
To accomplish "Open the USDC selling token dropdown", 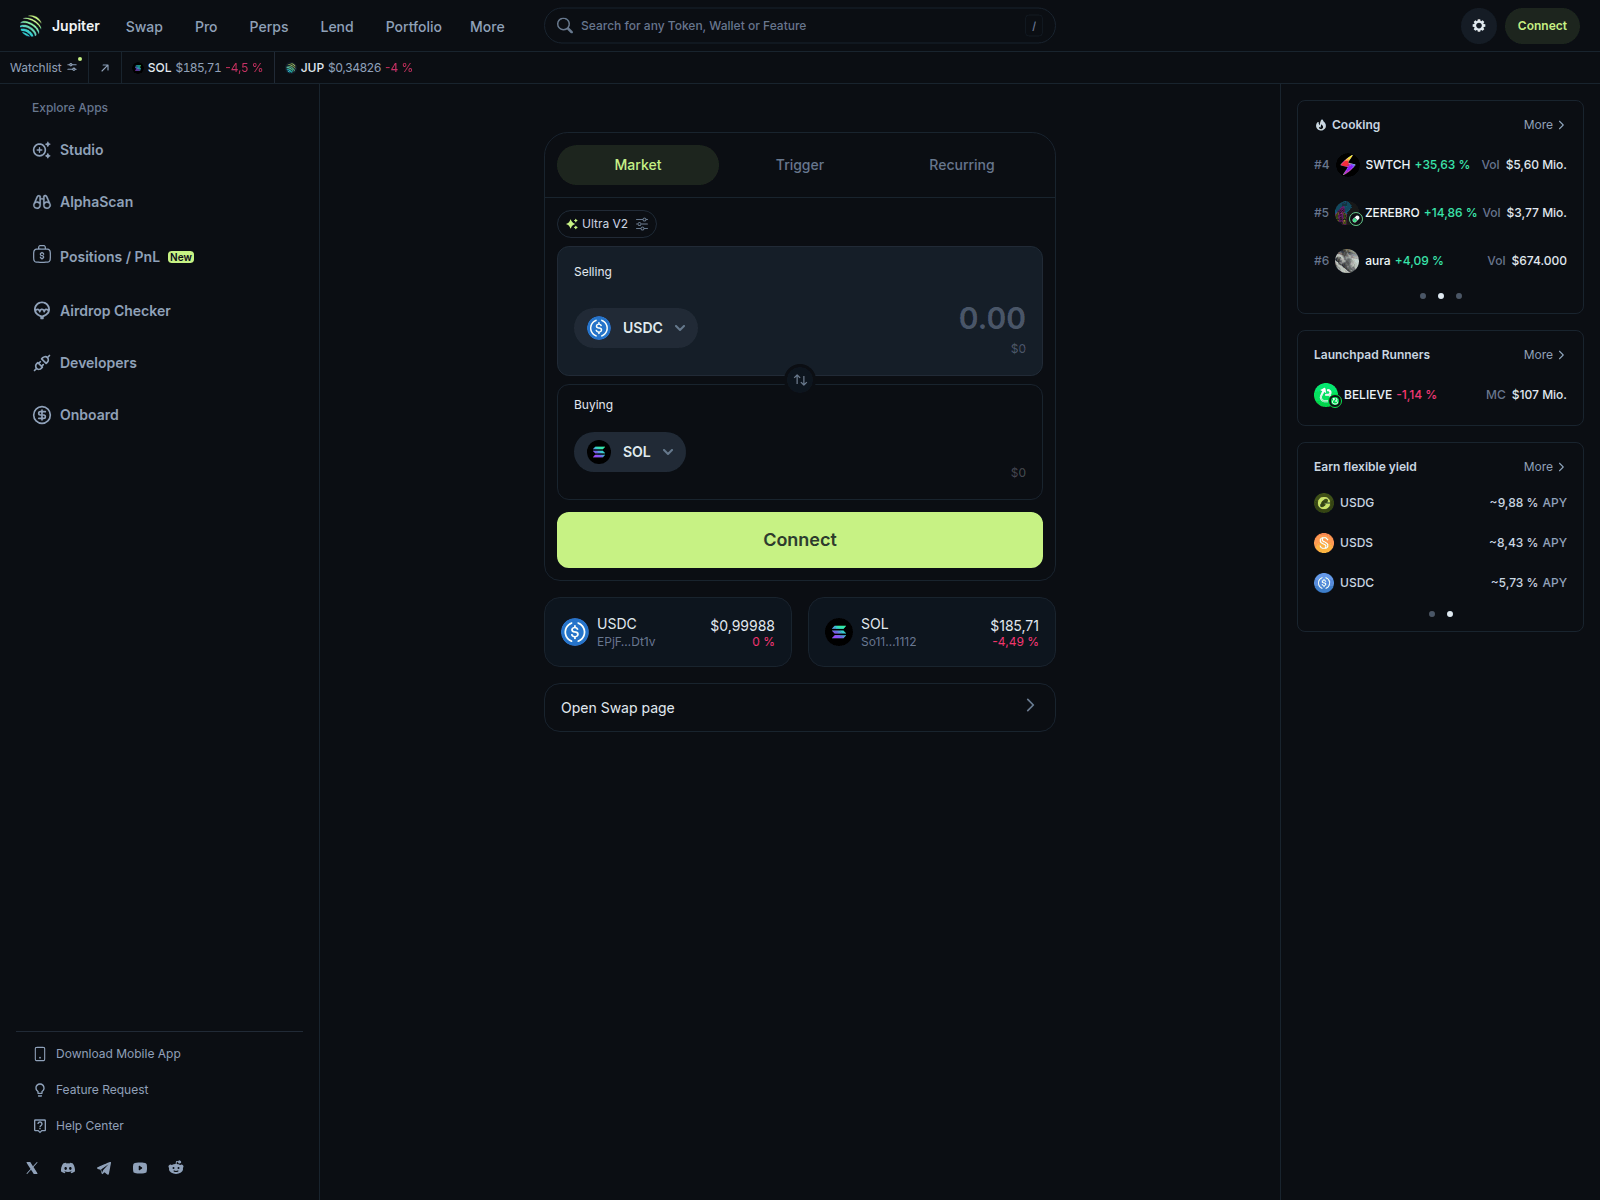I will click(x=636, y=328).
